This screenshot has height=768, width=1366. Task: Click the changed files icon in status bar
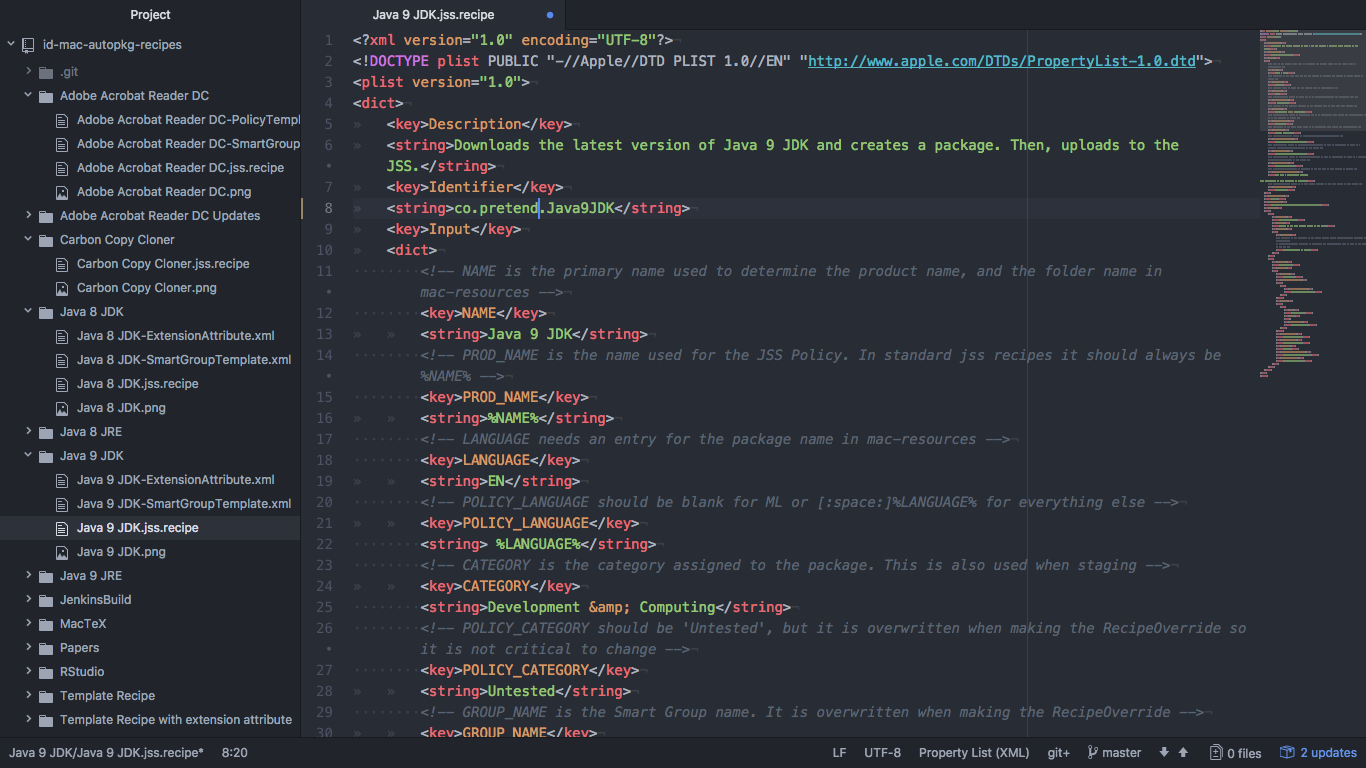(1216, 753)
